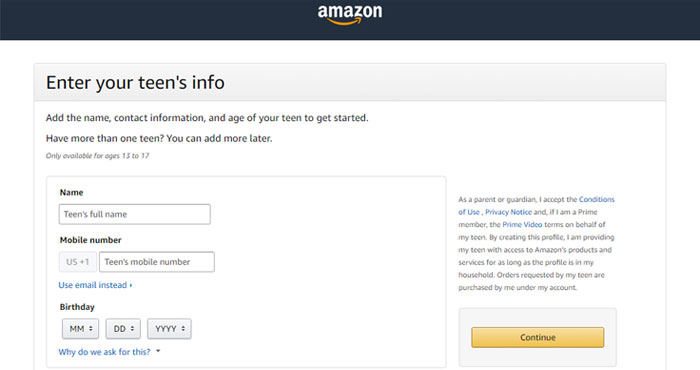Open the Conditions of Use link
Screen dimensions: 700x370
coord(596,199)
